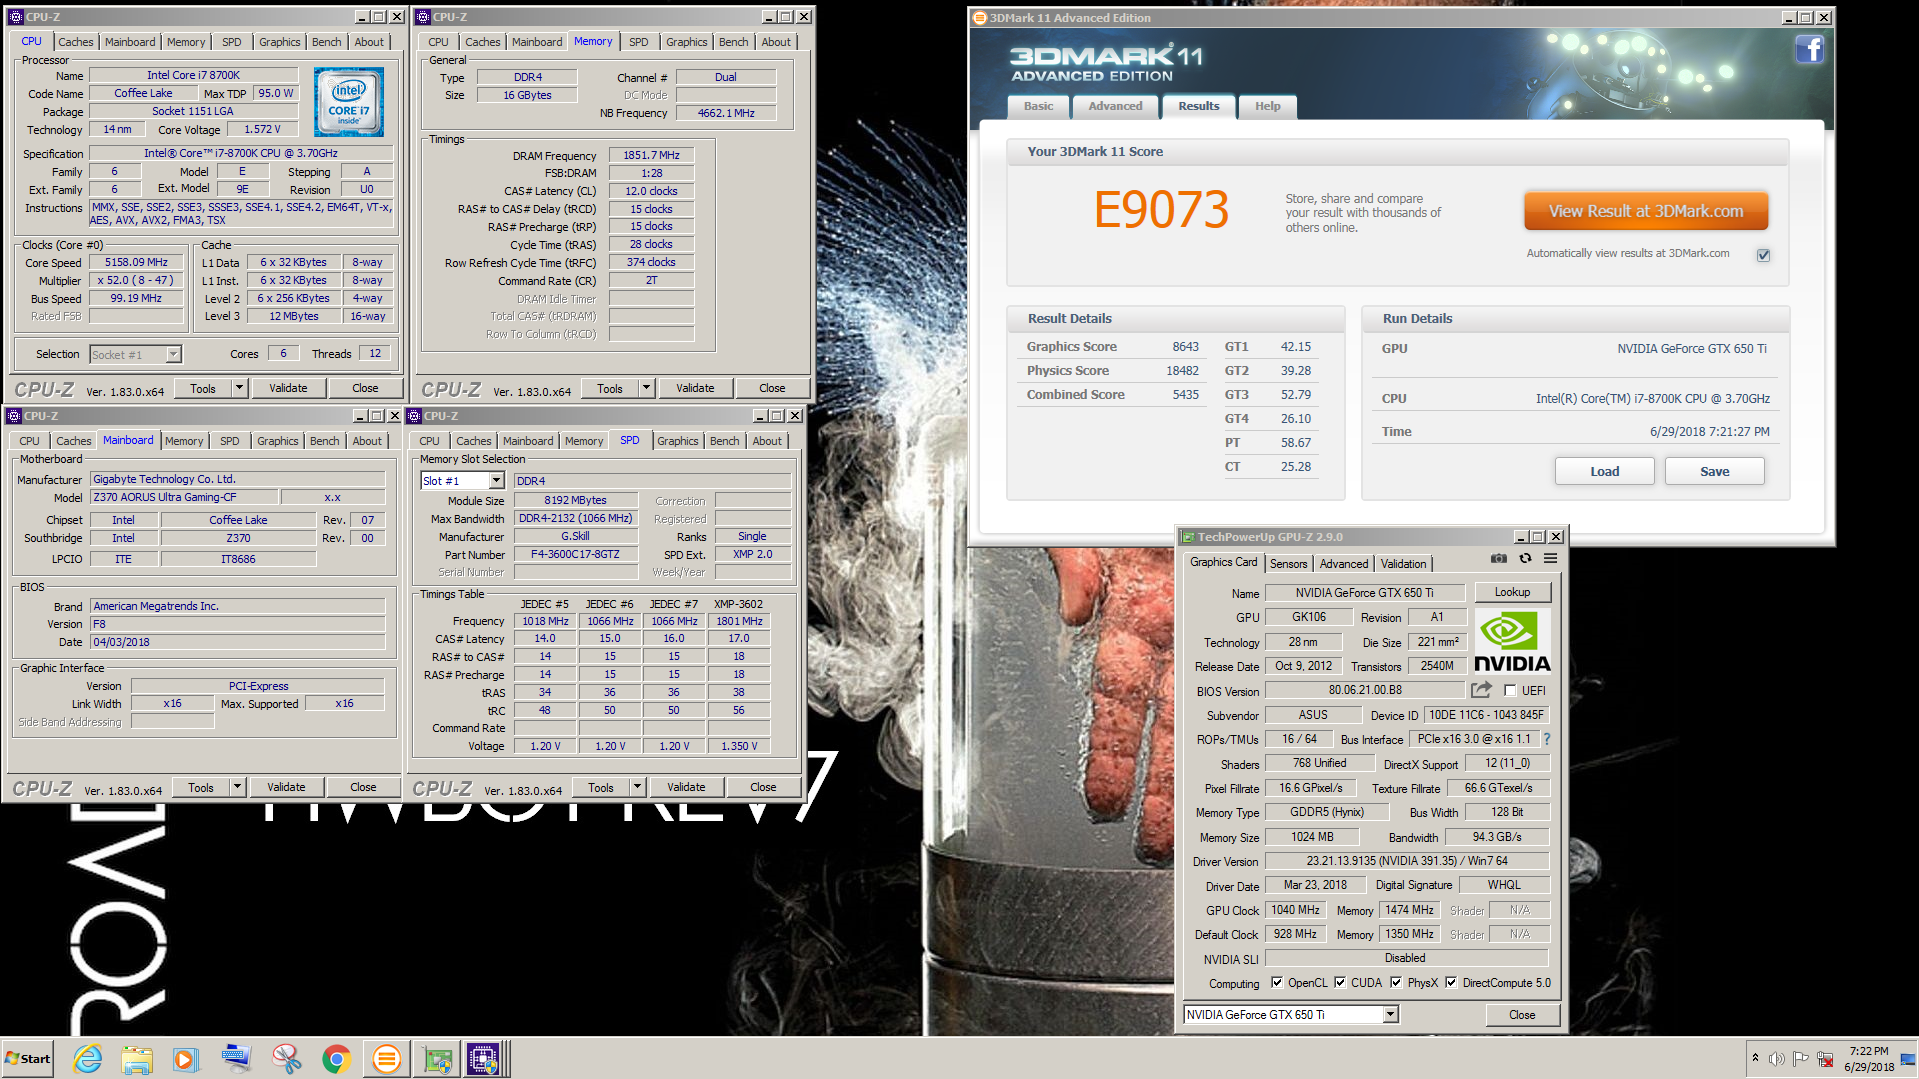Expand the Socket #1 selection dropdown
1919x1079 pixels.
173,354
